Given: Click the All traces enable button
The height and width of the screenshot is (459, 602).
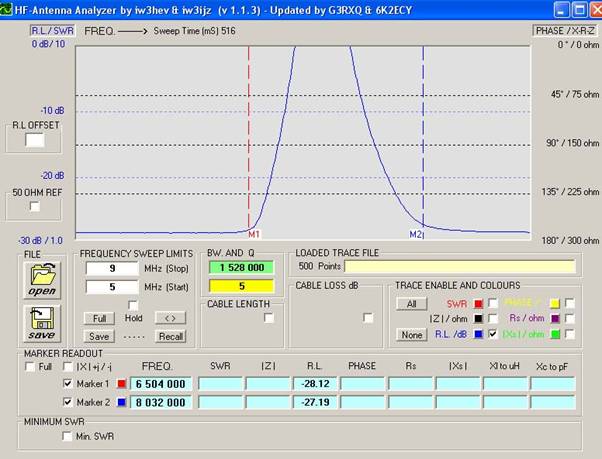Looking at the screenshot, I should 410,303.
